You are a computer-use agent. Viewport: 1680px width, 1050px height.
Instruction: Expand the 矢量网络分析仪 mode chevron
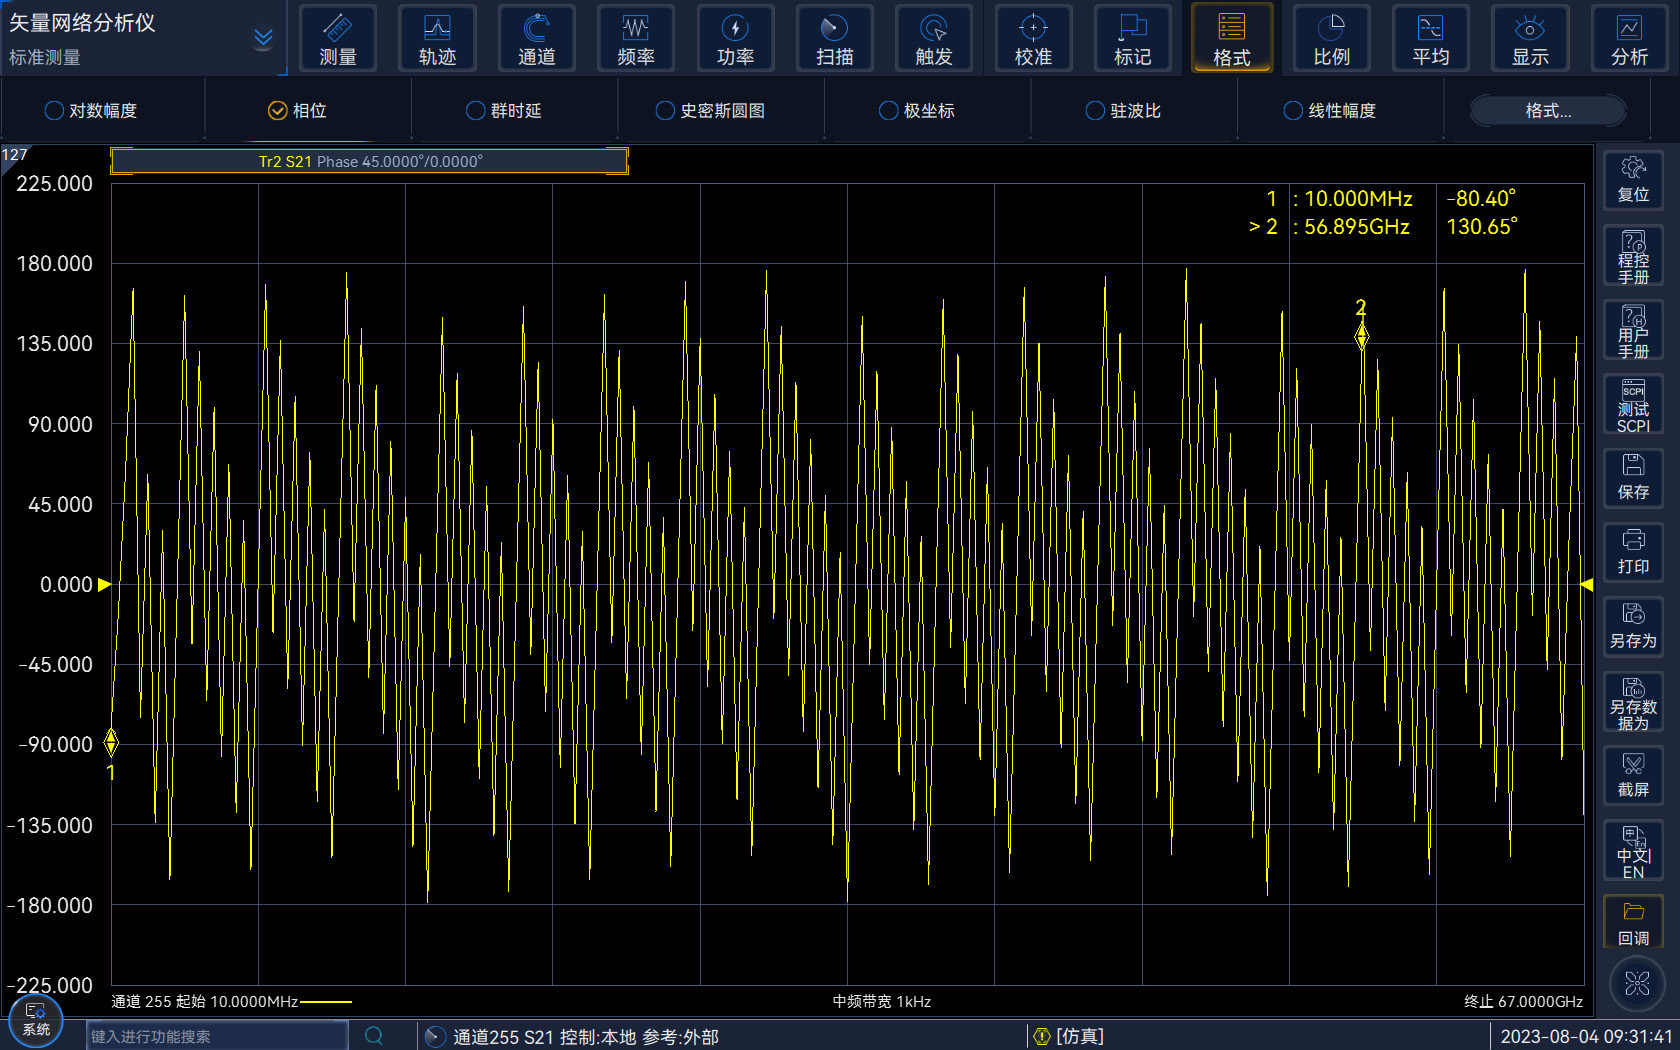click(x=263, y=39)
